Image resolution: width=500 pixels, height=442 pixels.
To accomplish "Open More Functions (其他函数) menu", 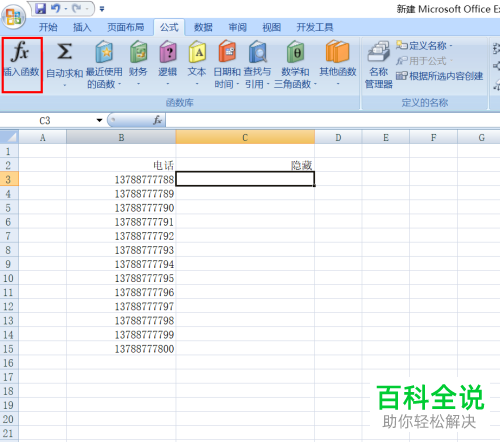I will pos(338,64).
